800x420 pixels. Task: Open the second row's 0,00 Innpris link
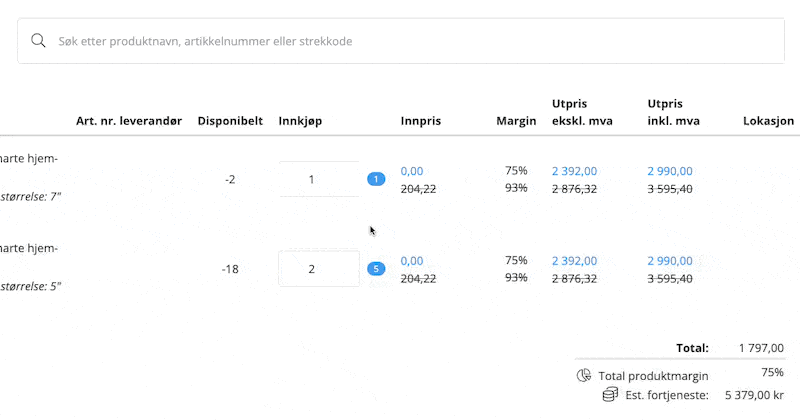coord(412,261)
